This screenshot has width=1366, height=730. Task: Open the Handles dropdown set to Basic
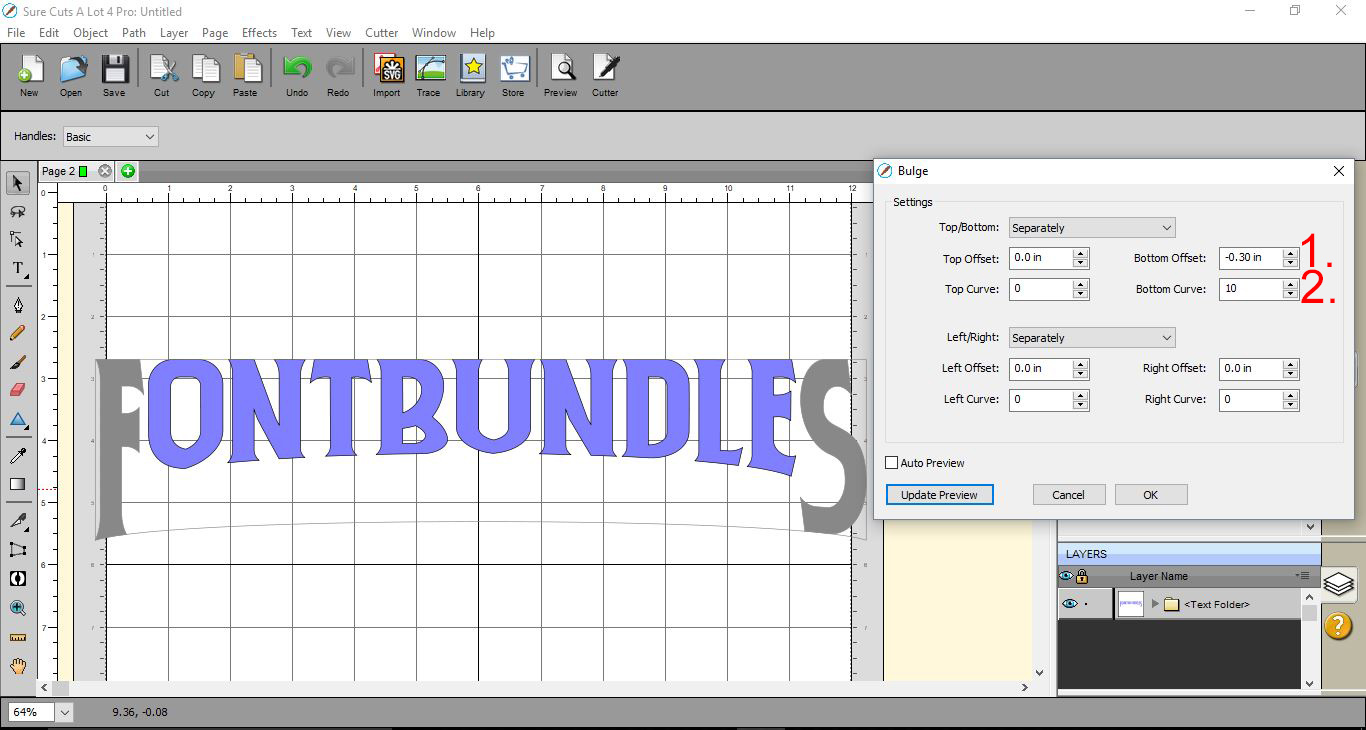(x=110, y=136)
